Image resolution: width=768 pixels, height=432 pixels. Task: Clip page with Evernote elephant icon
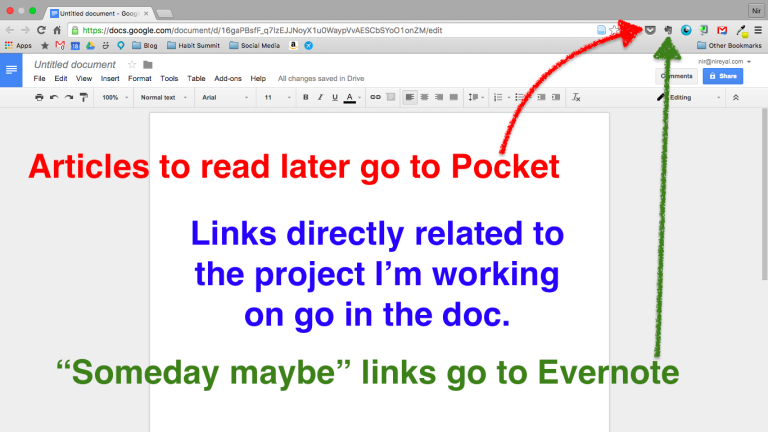click(668, 30)
